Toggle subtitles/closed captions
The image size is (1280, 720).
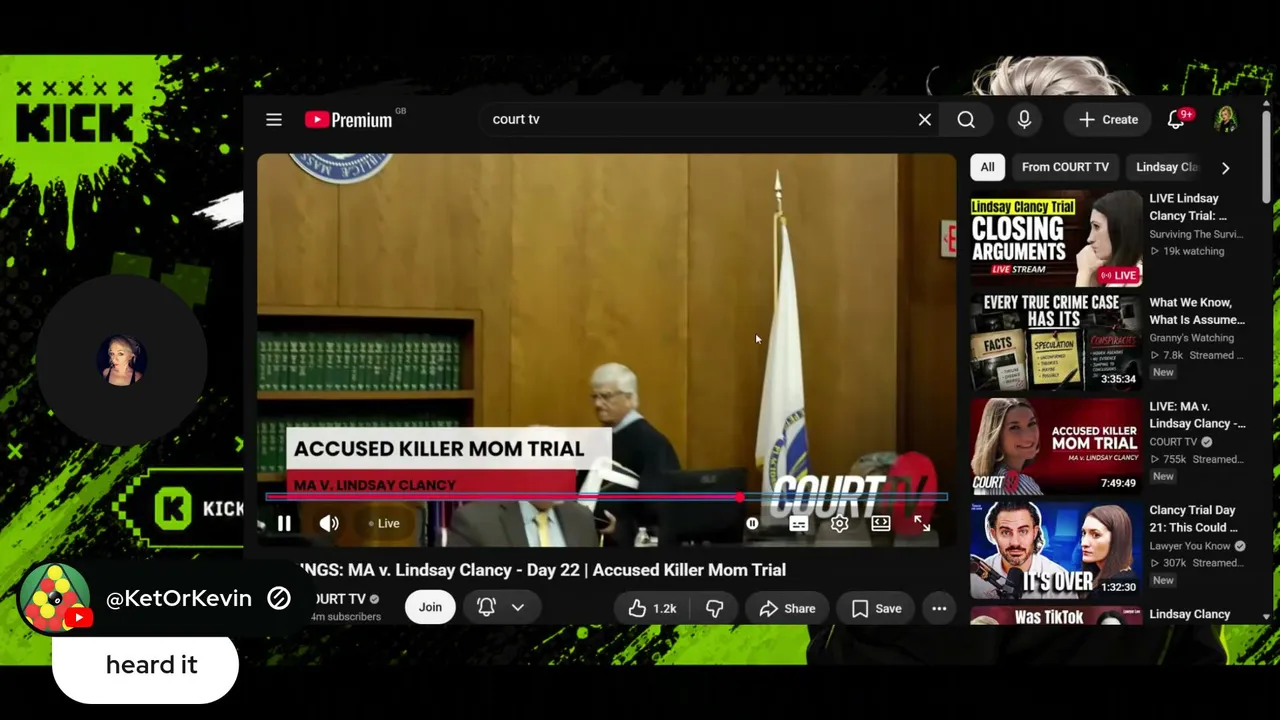(x=798, y=523)
